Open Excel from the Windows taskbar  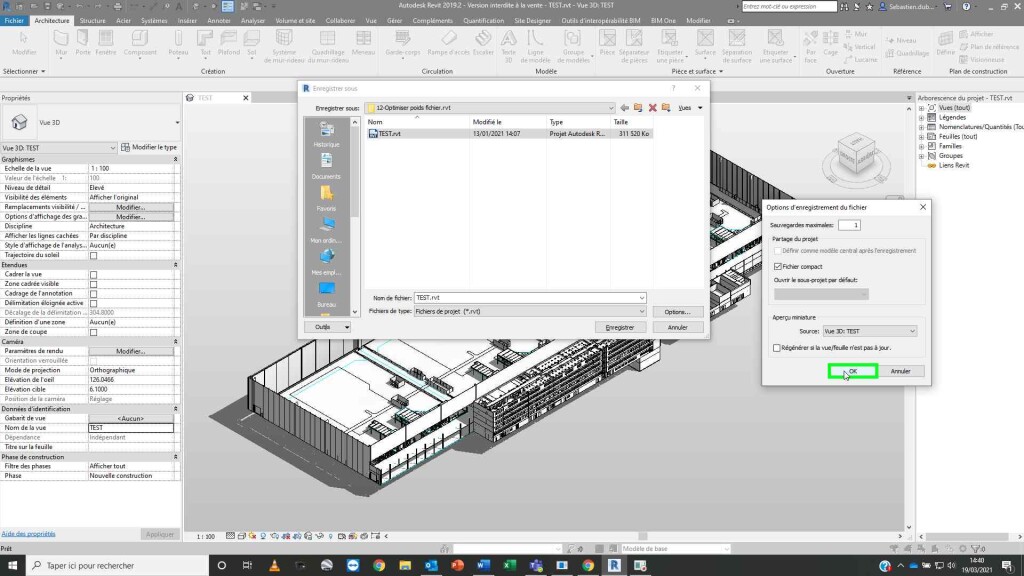(509, 566)
